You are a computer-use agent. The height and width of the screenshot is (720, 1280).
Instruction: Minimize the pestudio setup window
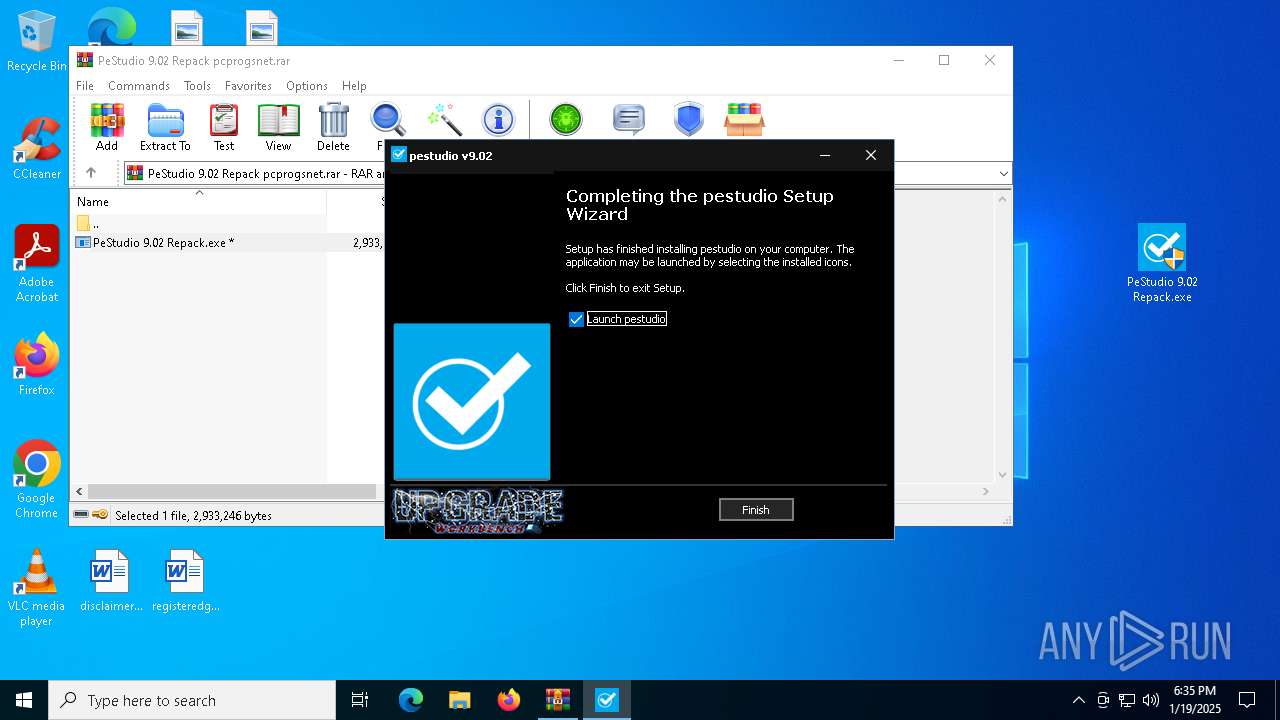(825, 155)
